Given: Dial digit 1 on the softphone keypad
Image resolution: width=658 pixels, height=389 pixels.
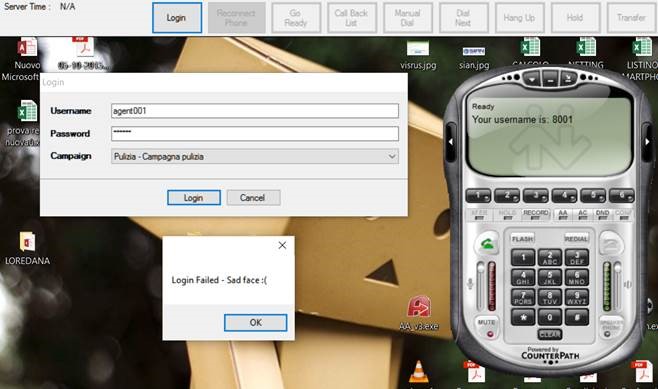Looking at the screenshot, I should click(523, 257).
